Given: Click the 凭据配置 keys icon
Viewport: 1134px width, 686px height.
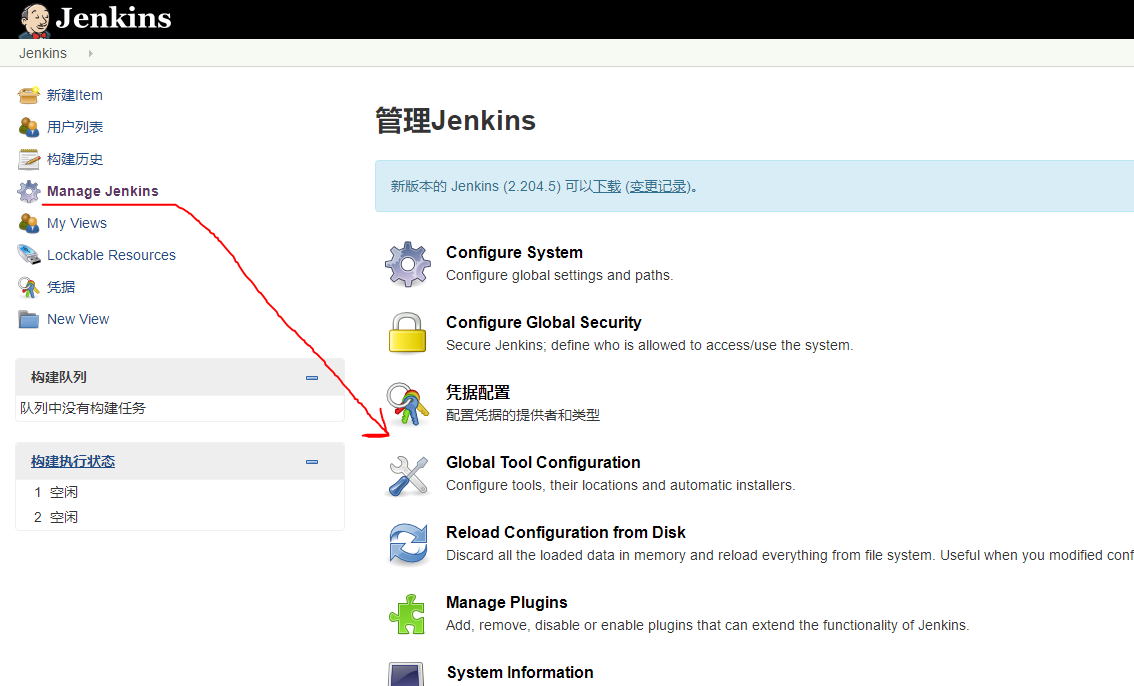Looking at the screenshot, I should click(x=408, y=403).
